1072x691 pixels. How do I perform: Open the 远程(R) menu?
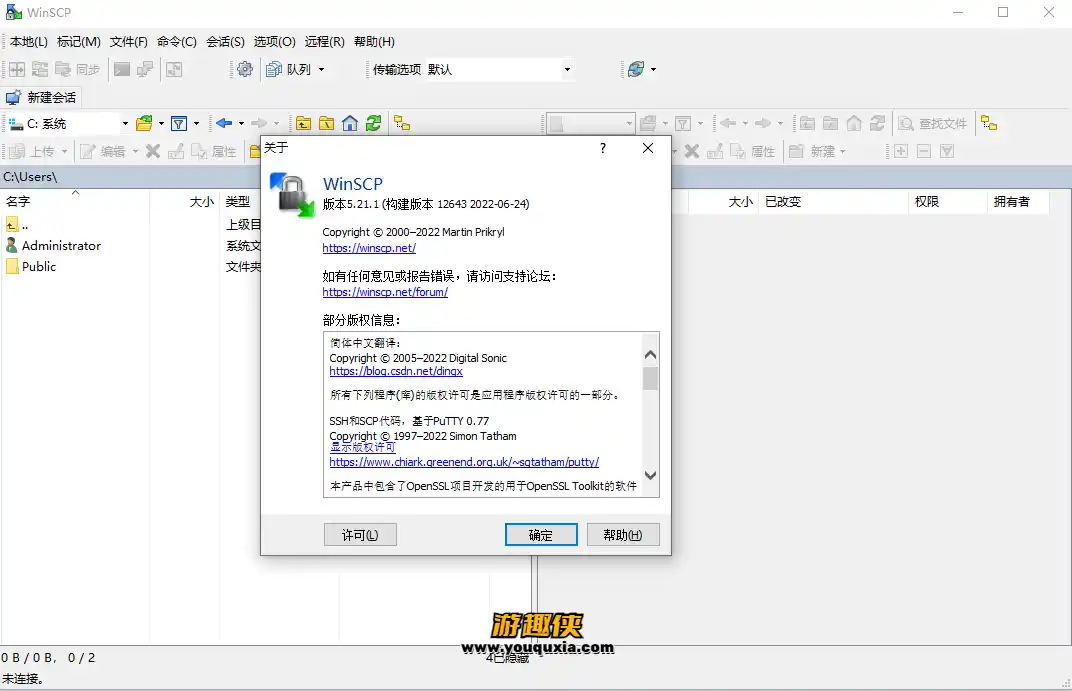pos(324,42)
